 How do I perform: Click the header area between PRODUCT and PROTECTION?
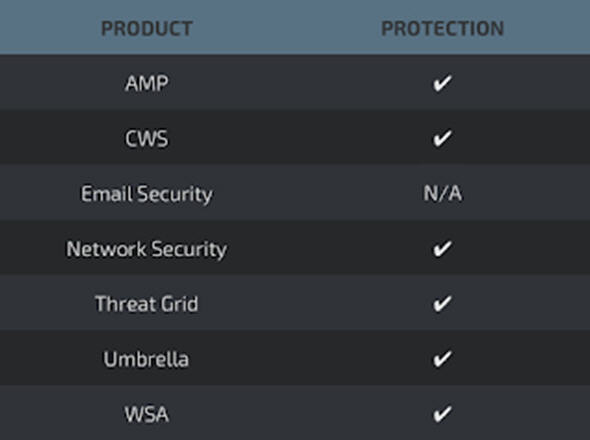[x=287, y=28]
